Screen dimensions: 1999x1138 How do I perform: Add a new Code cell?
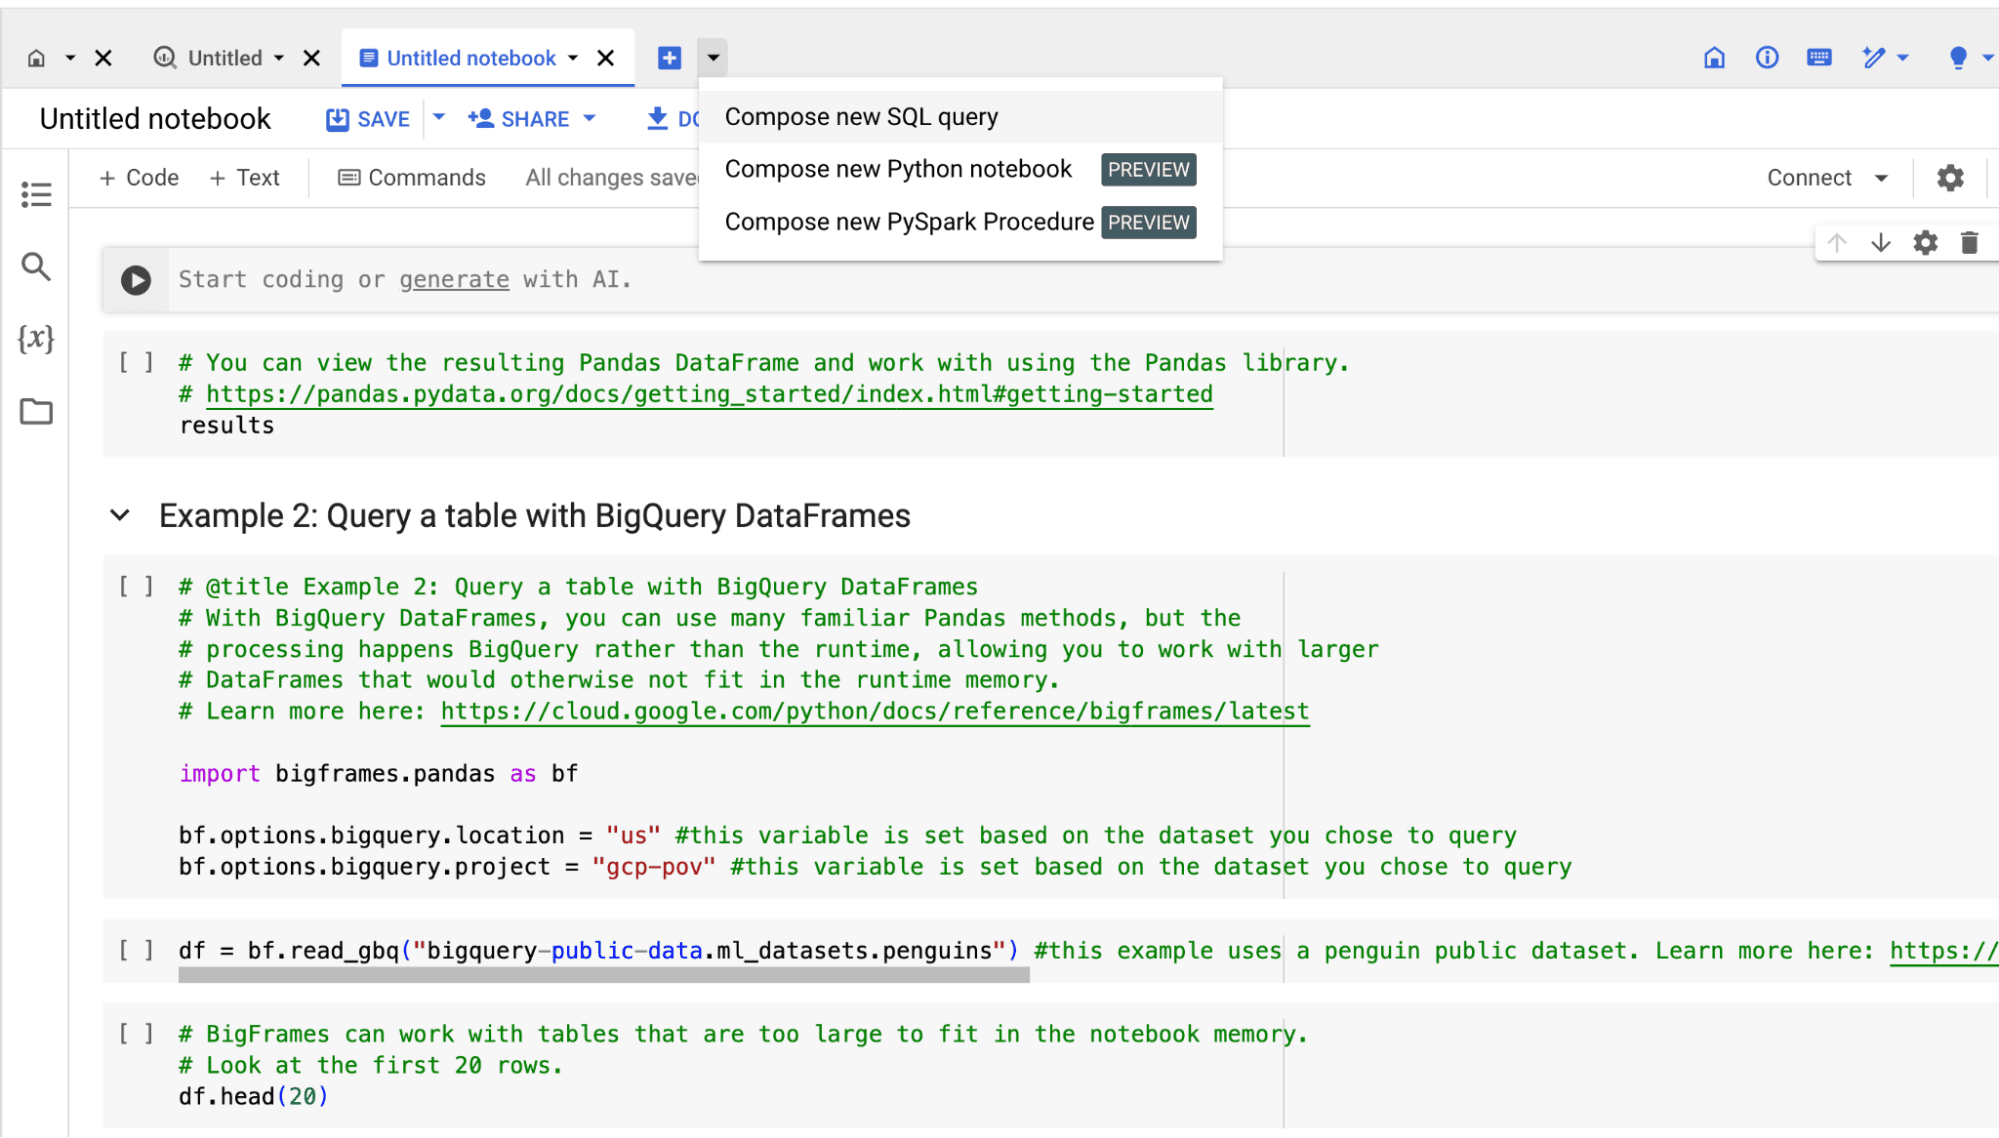point(139,178)
